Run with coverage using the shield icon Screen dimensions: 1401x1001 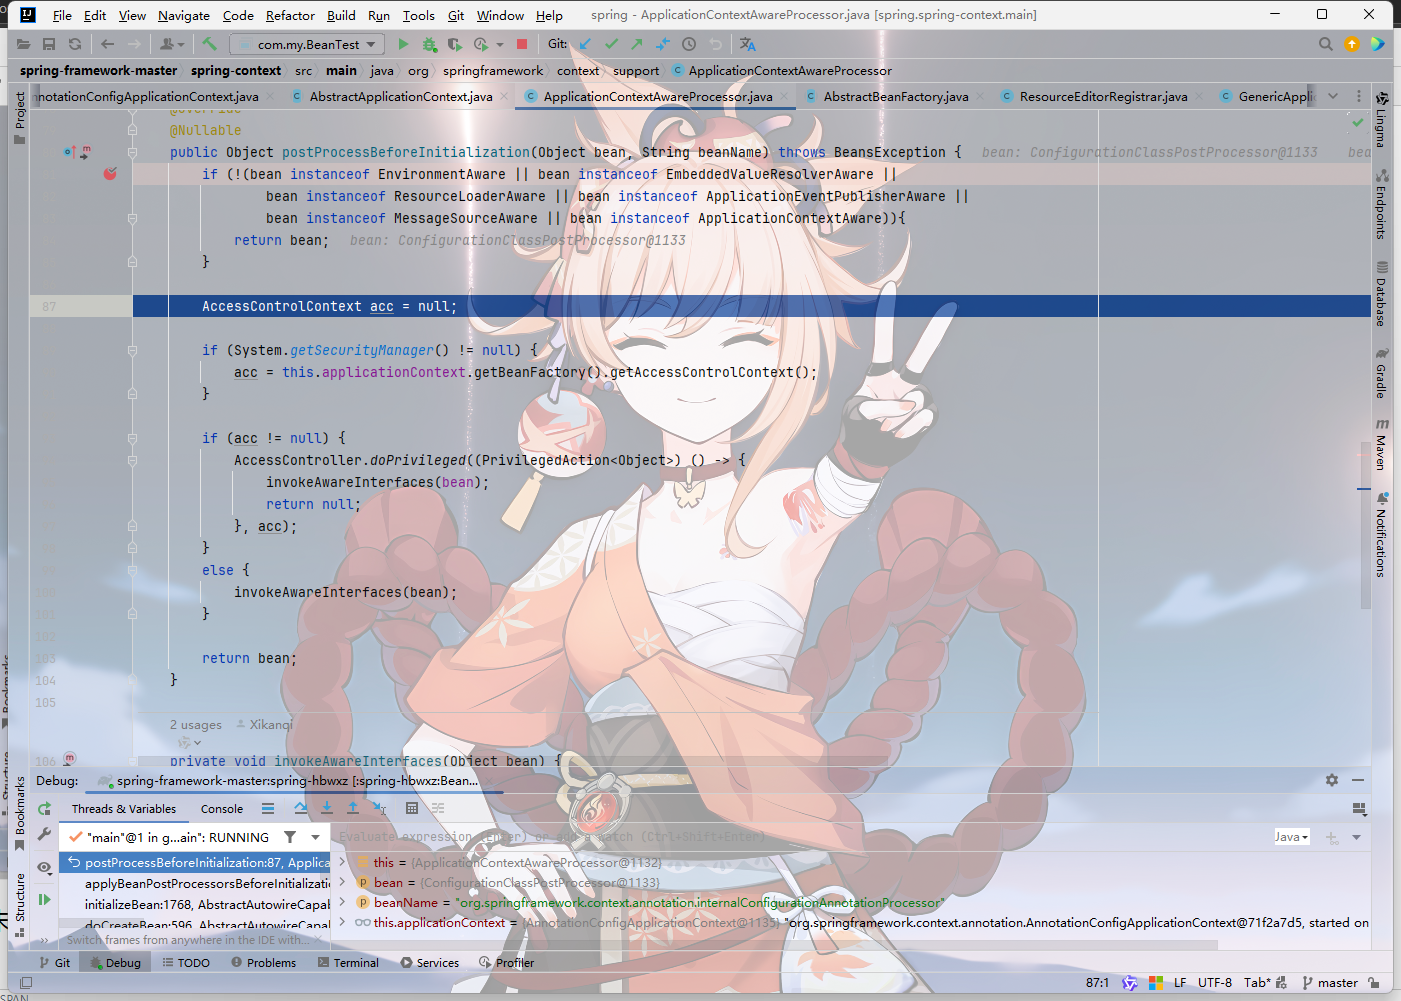coord(455,44)
